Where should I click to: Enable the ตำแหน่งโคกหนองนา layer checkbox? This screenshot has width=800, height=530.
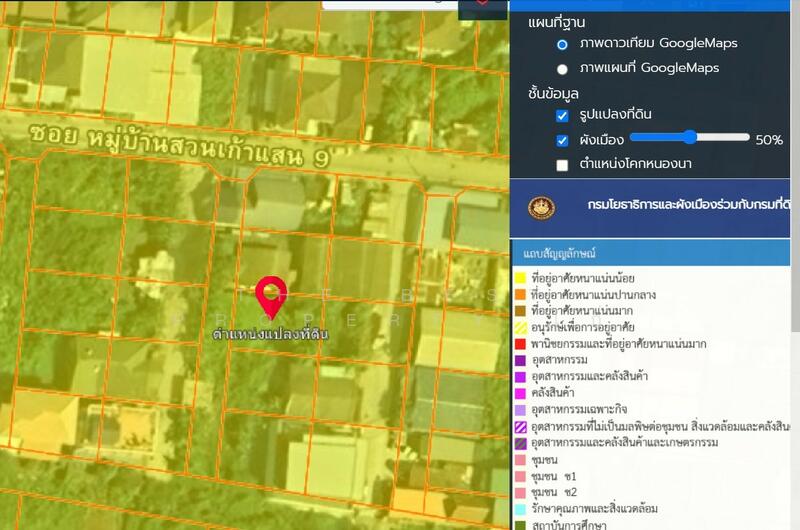click(x=562, y=163)
